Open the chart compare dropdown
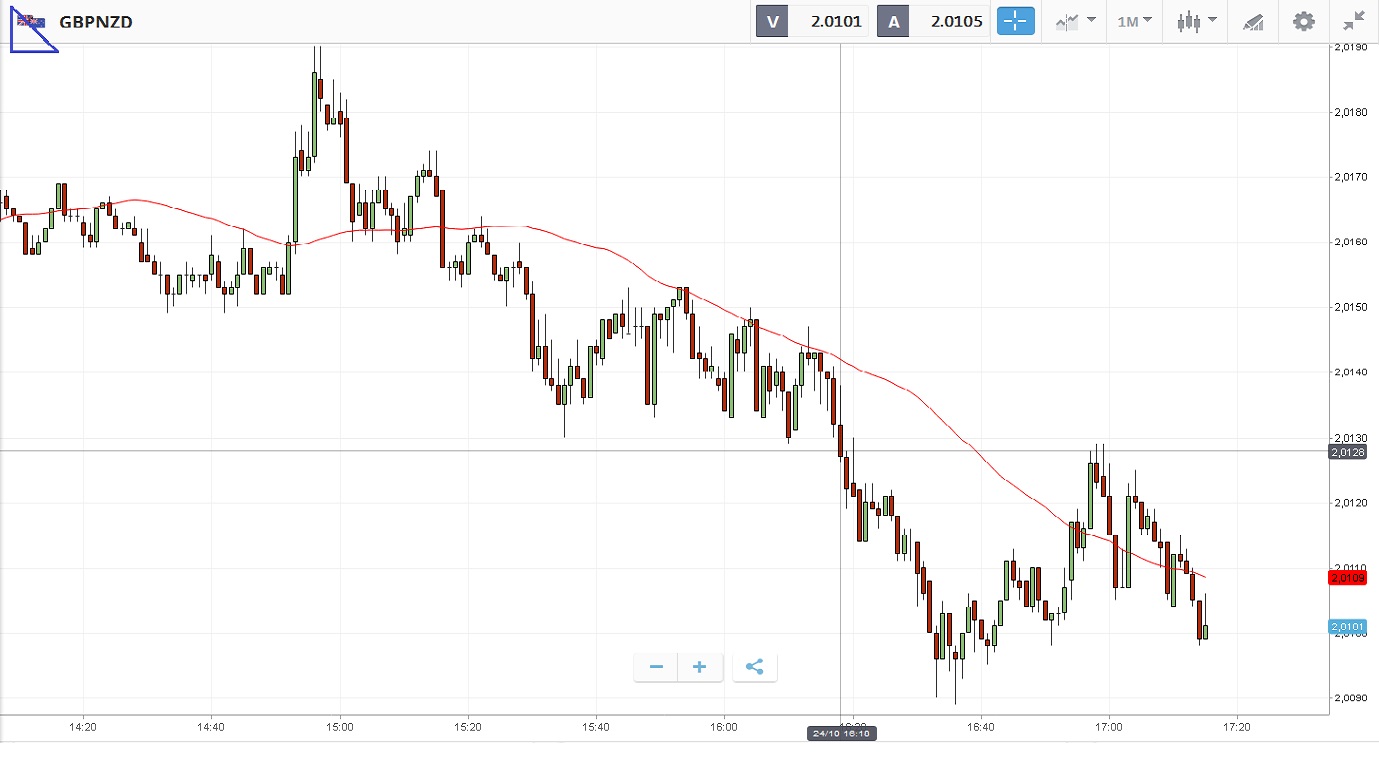This screenshot has width=1379, height=782. 1075,21
